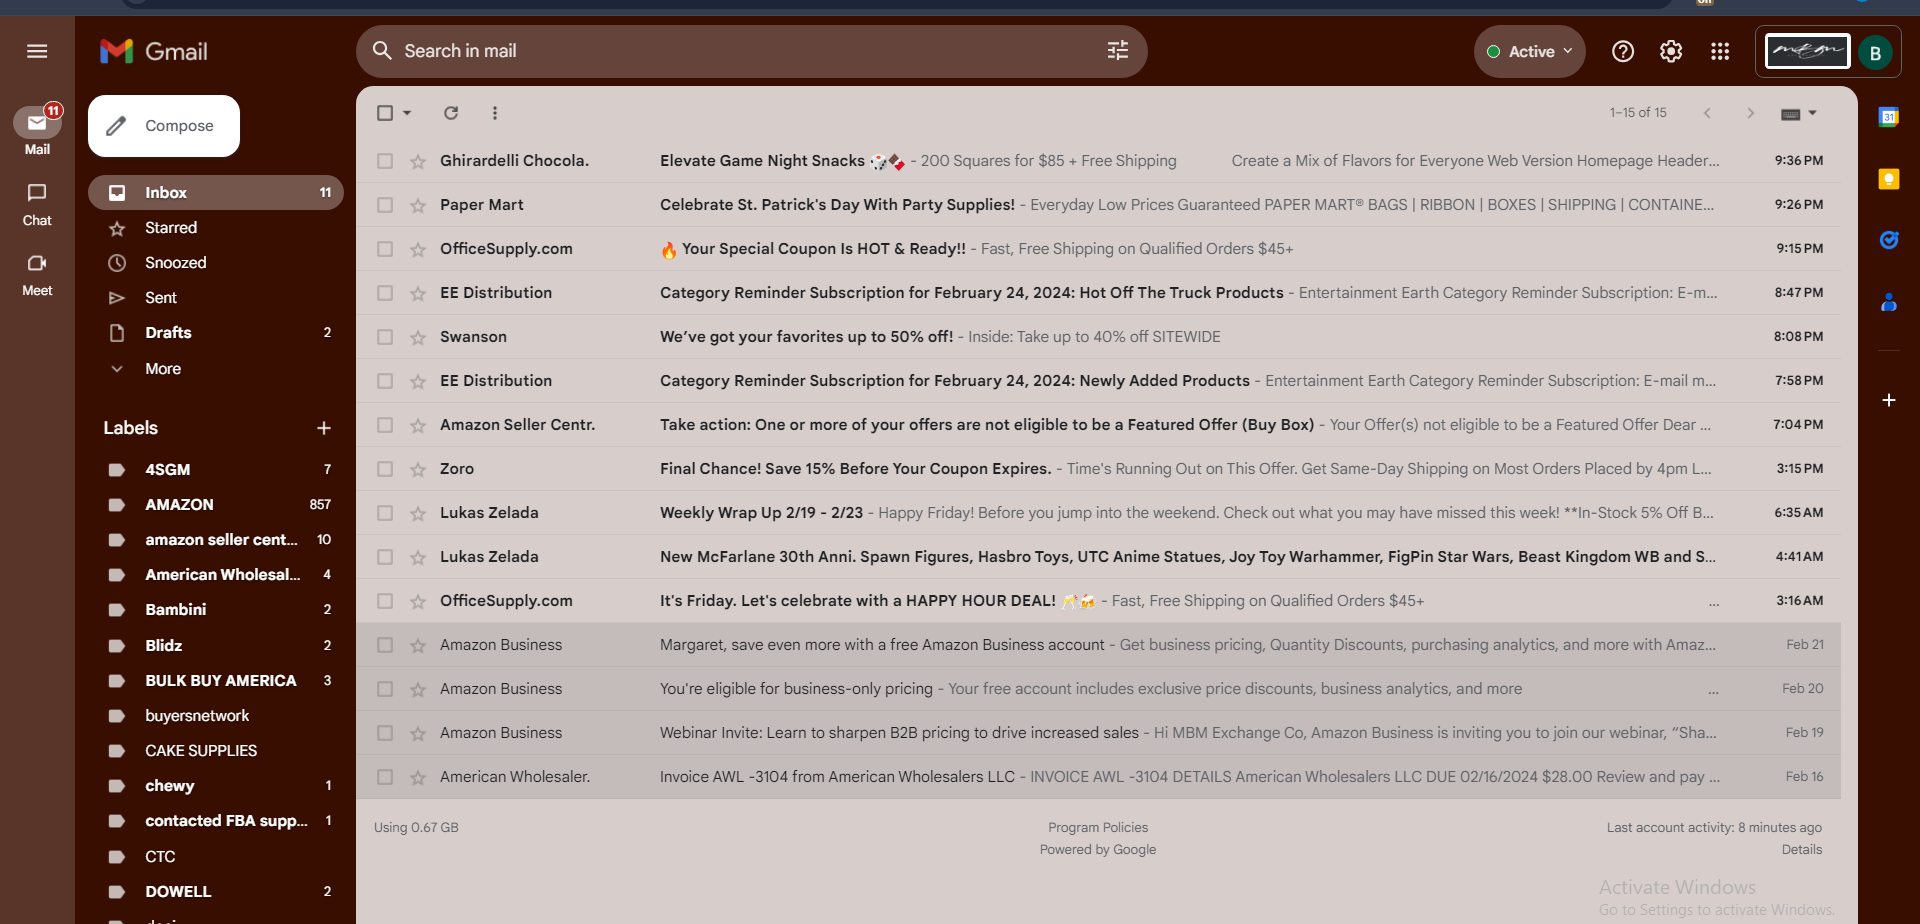
Task: Open Google Tasks side panel
Action: tap(1889, 240)
